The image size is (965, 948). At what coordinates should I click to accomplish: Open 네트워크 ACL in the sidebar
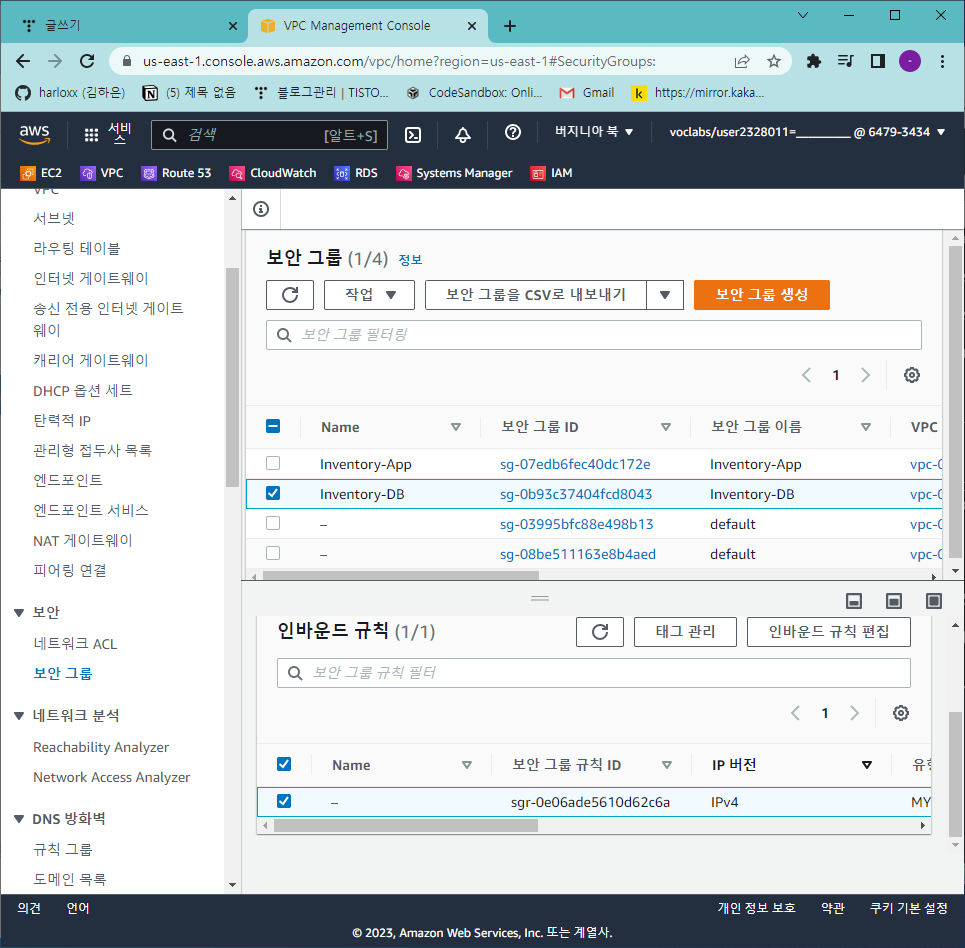click(75, 644)
